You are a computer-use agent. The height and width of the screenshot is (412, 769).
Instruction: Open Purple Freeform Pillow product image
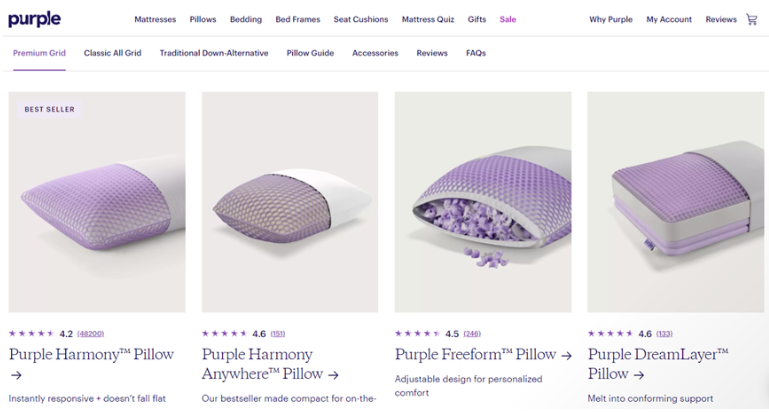(483, 202)
